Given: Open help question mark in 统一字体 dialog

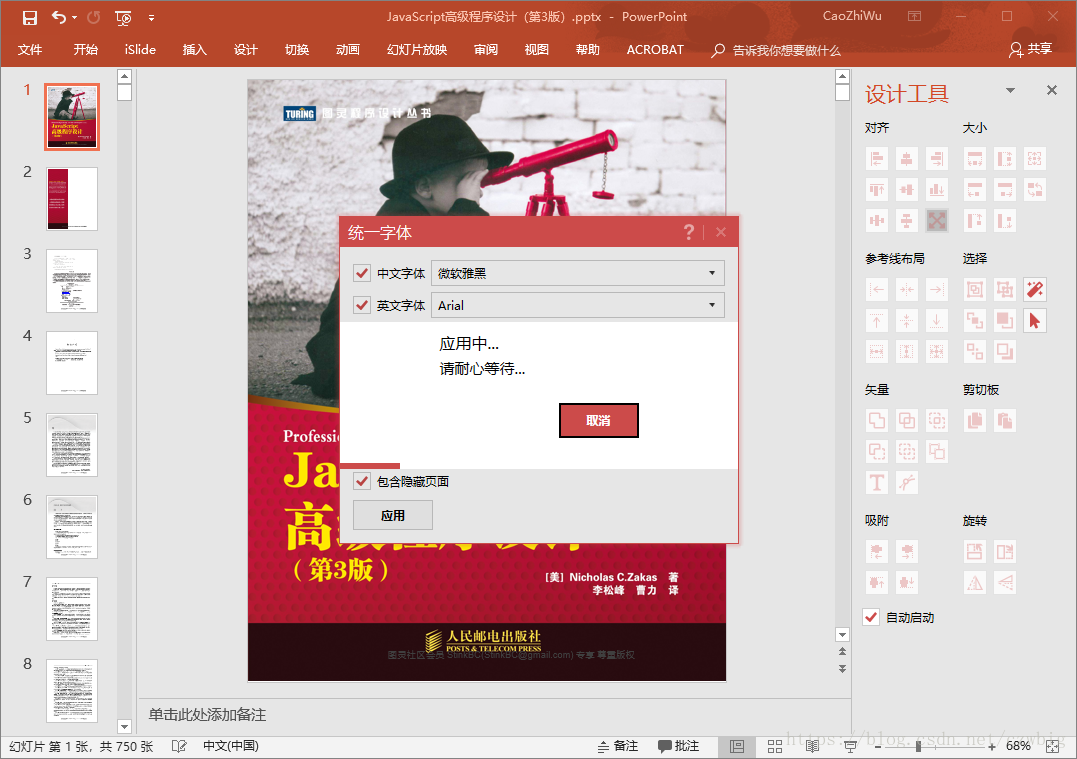Looking at the screenshot, I should (689, 232).
